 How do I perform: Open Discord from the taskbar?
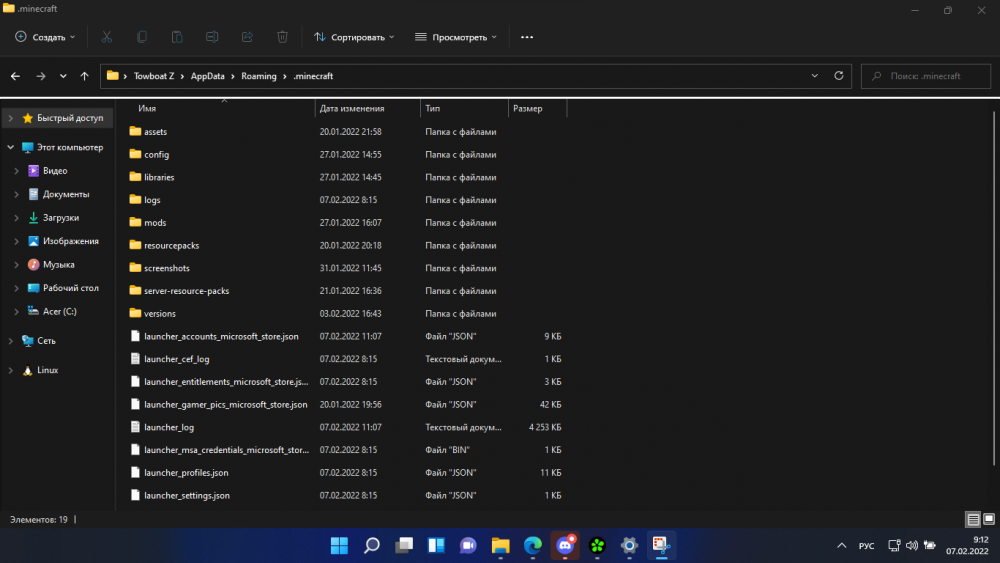click(565, 545)
